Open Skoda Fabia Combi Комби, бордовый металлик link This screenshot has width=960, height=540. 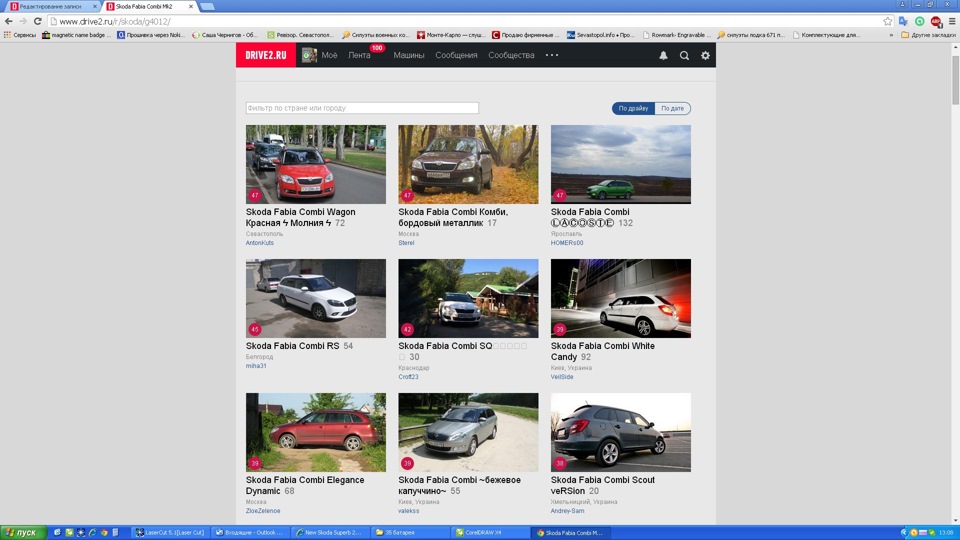(x=453, y=217)
